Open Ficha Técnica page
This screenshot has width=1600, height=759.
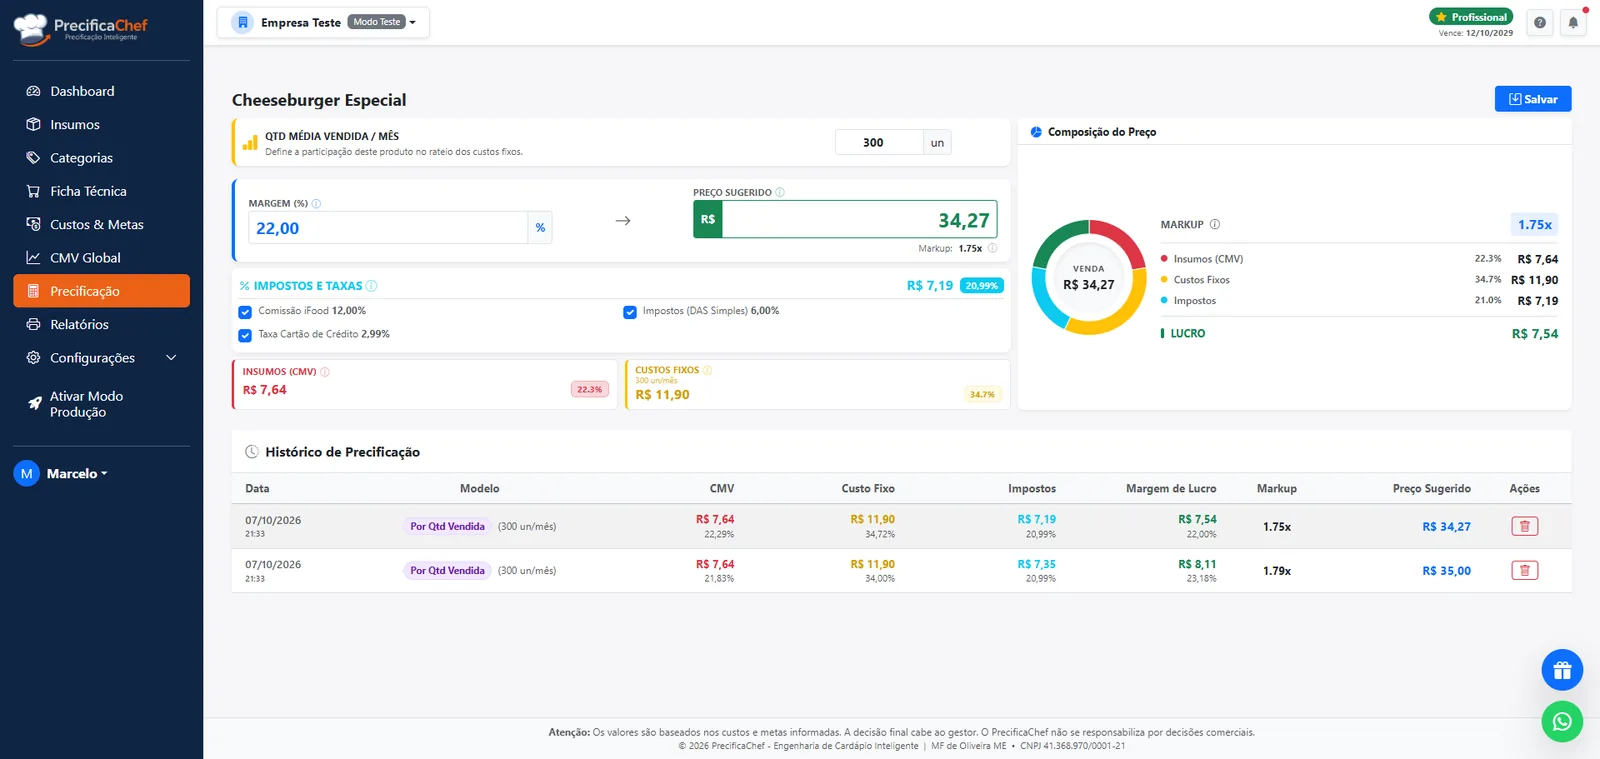(101, 191)
